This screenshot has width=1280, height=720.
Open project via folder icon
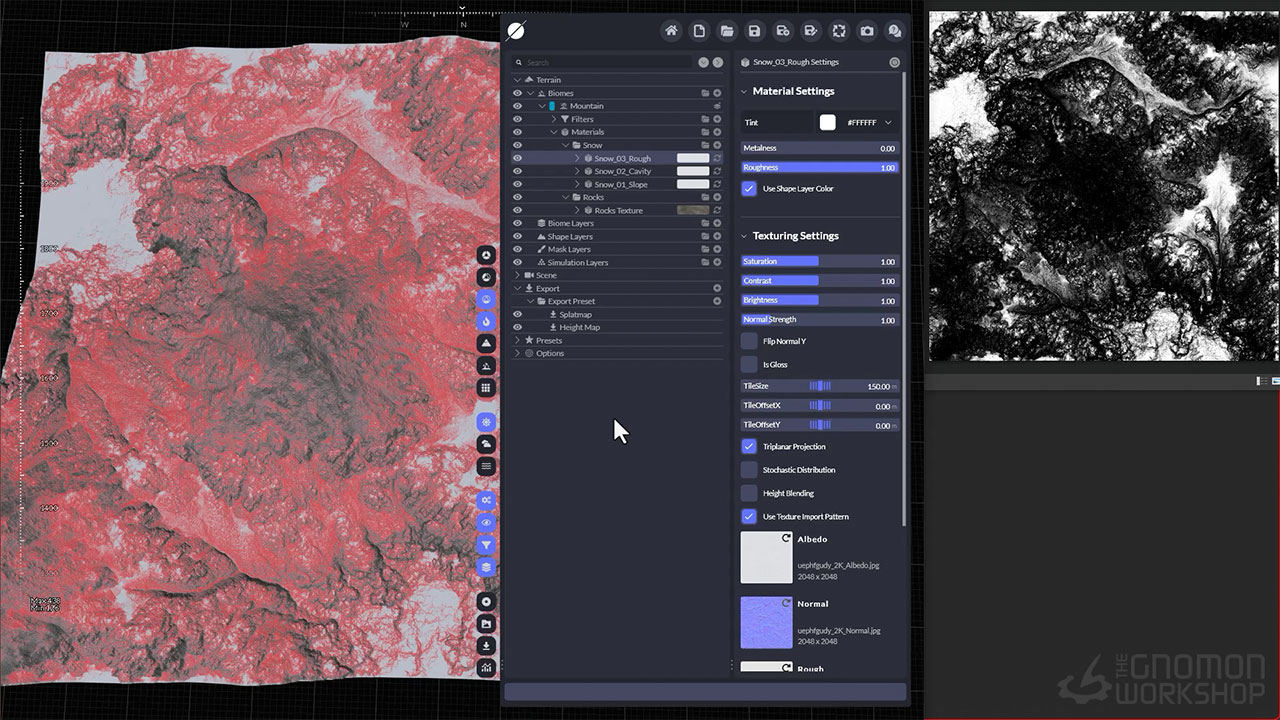[727, 31]
